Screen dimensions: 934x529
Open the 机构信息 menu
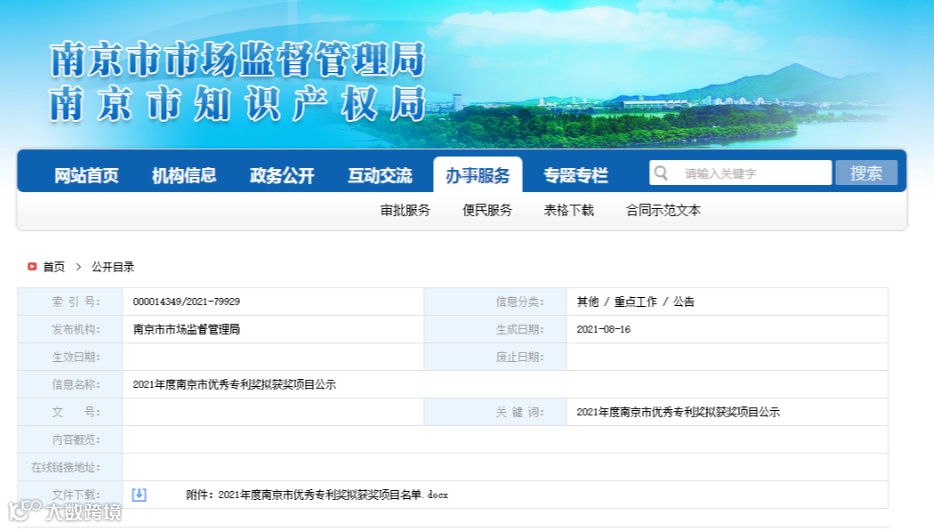(x=184, y=175)
